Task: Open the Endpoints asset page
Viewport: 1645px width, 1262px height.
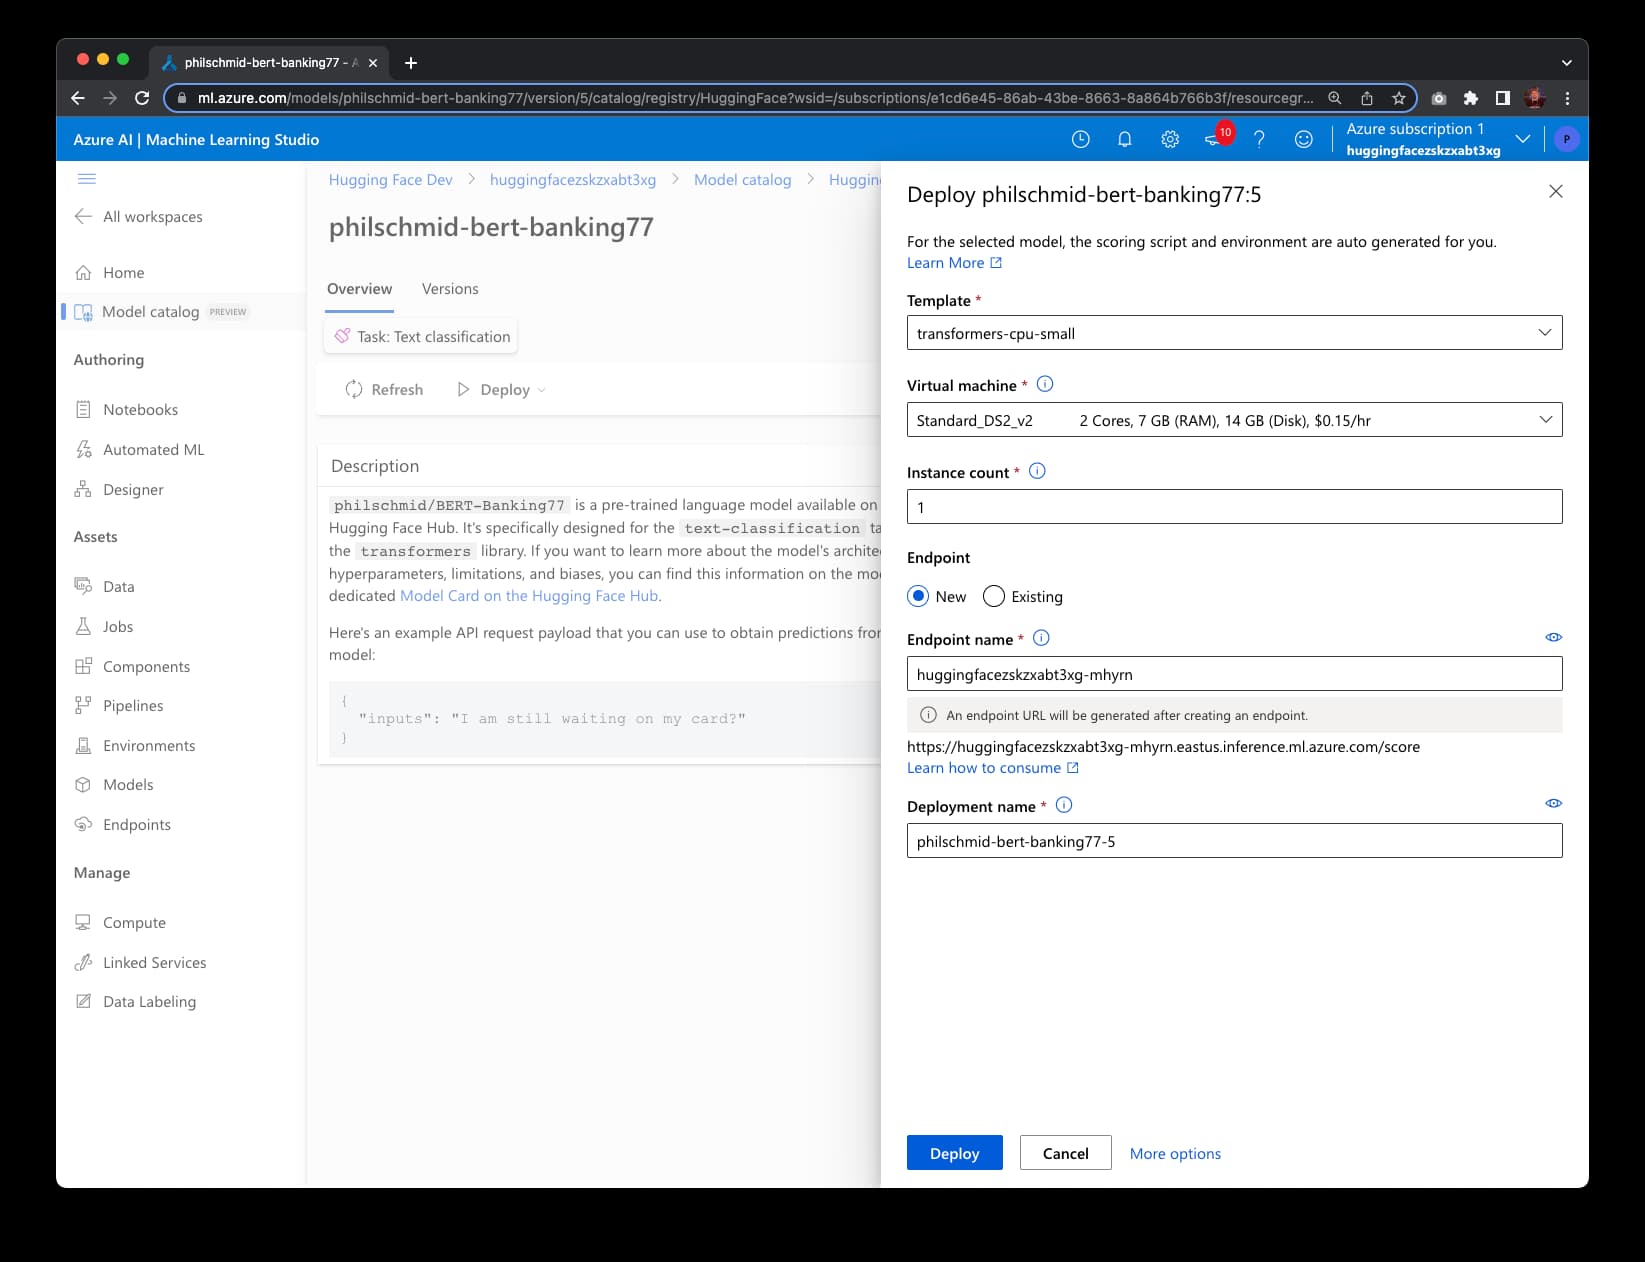Action: [136, 824]
